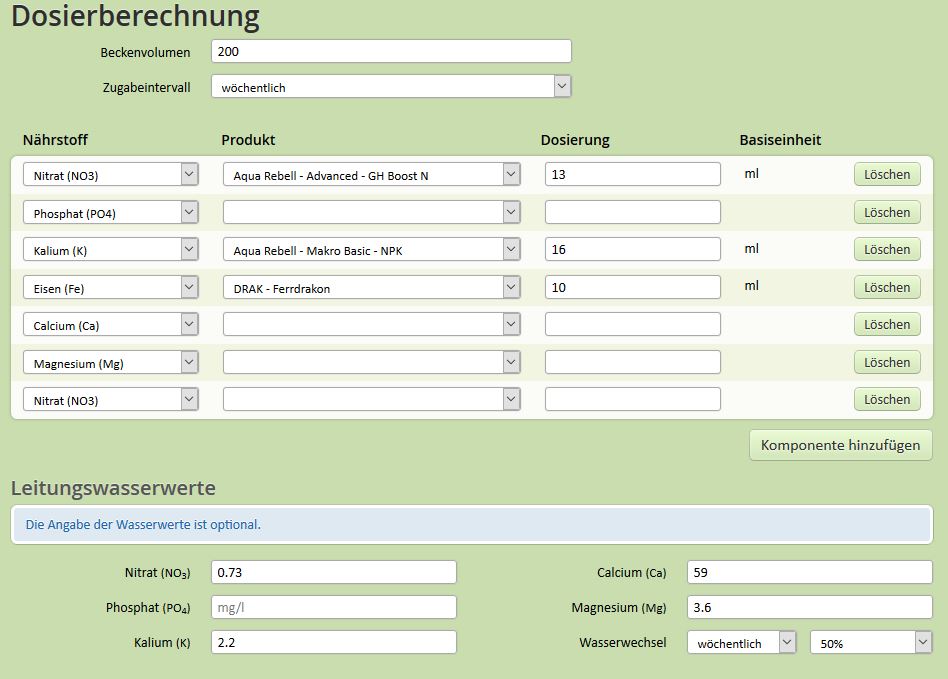The height and width of the screenshot is (679, 948).
Task: Expand the Aqua Rebell GH Boost N product dropdown
Action: pyautogui.click(x=371, y=175)
